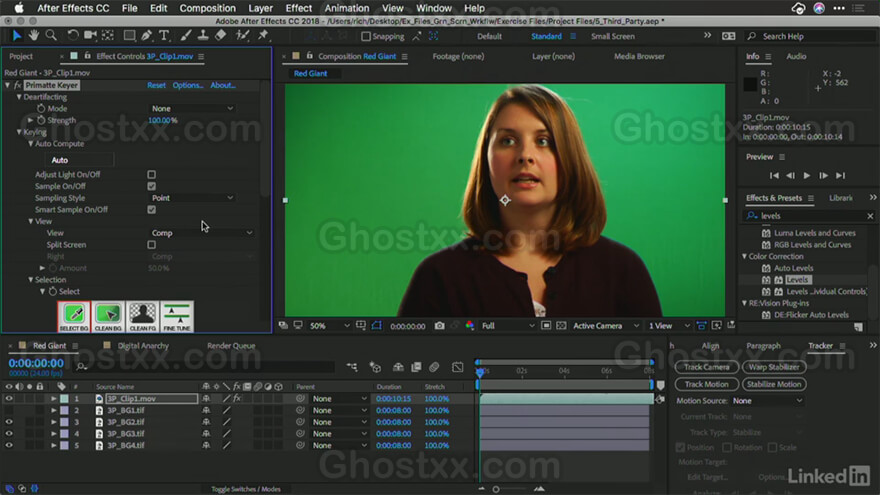The width and height of the screenshot is (880, 495).
Task: Toggle visibility of 3P_BG2.tif layer
Action: 9,422
